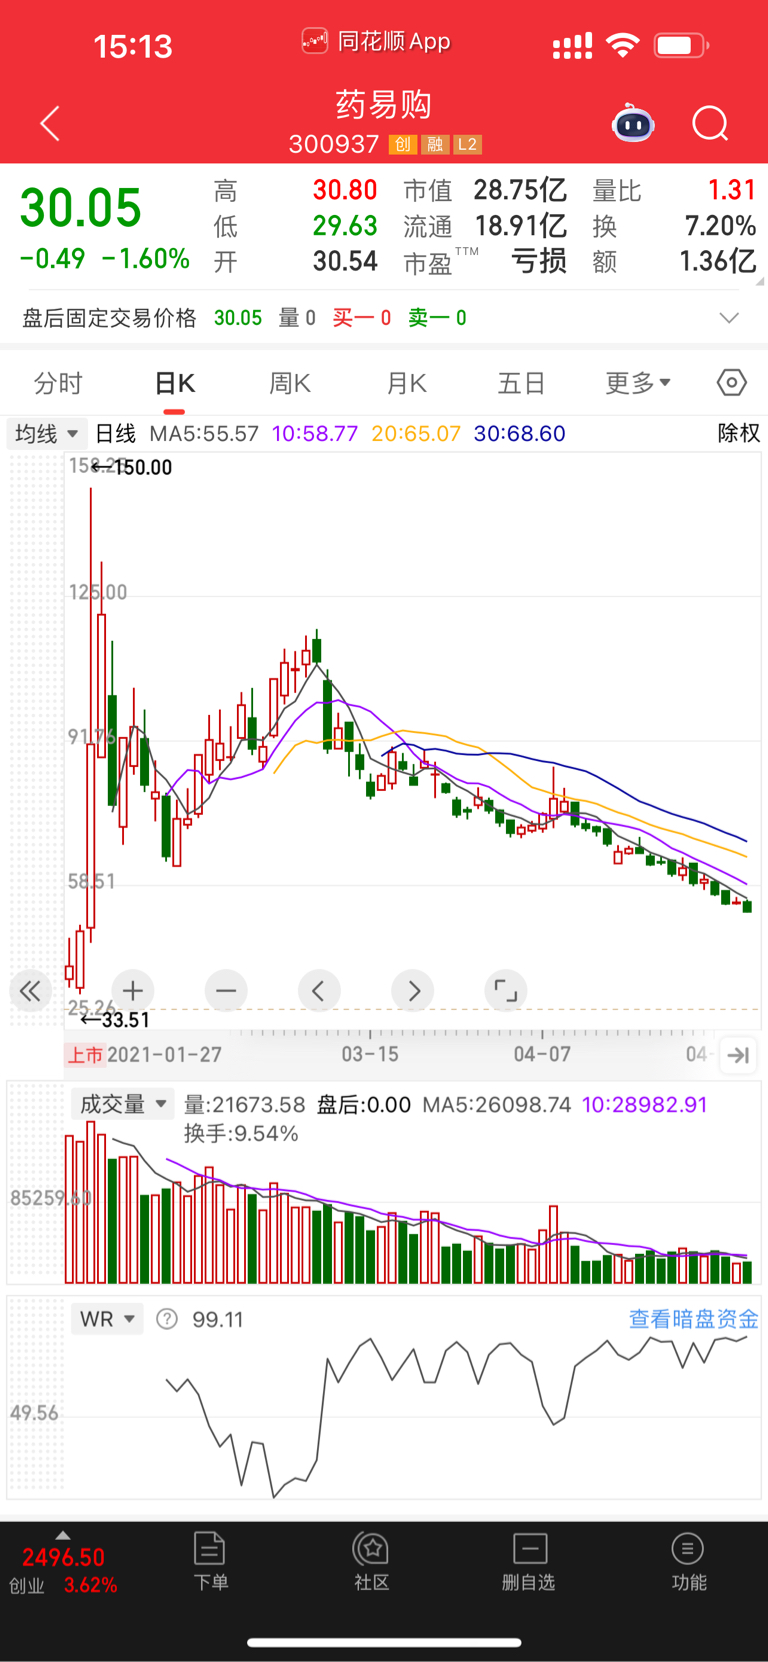Tap 删自选 remove from watchlist
Image resolution: width=768 pixels, height=1662 pixels.
(529, 1562)
